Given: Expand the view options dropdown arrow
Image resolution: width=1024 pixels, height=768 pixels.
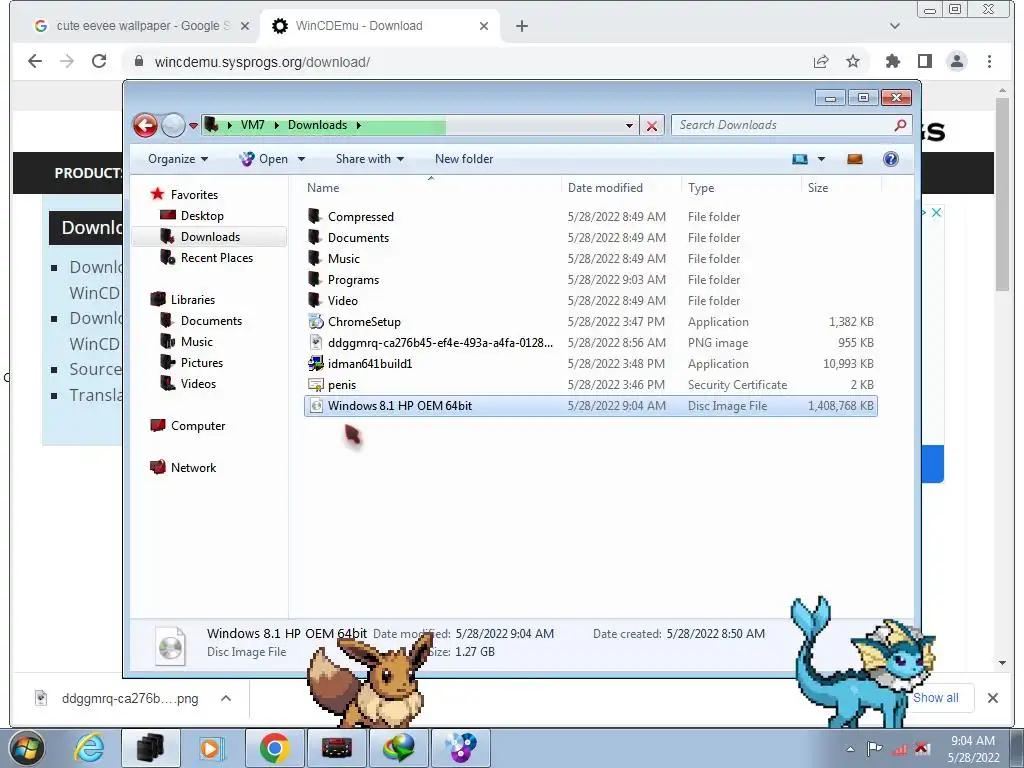Looking at the screenshot, I should pos(822,159).
